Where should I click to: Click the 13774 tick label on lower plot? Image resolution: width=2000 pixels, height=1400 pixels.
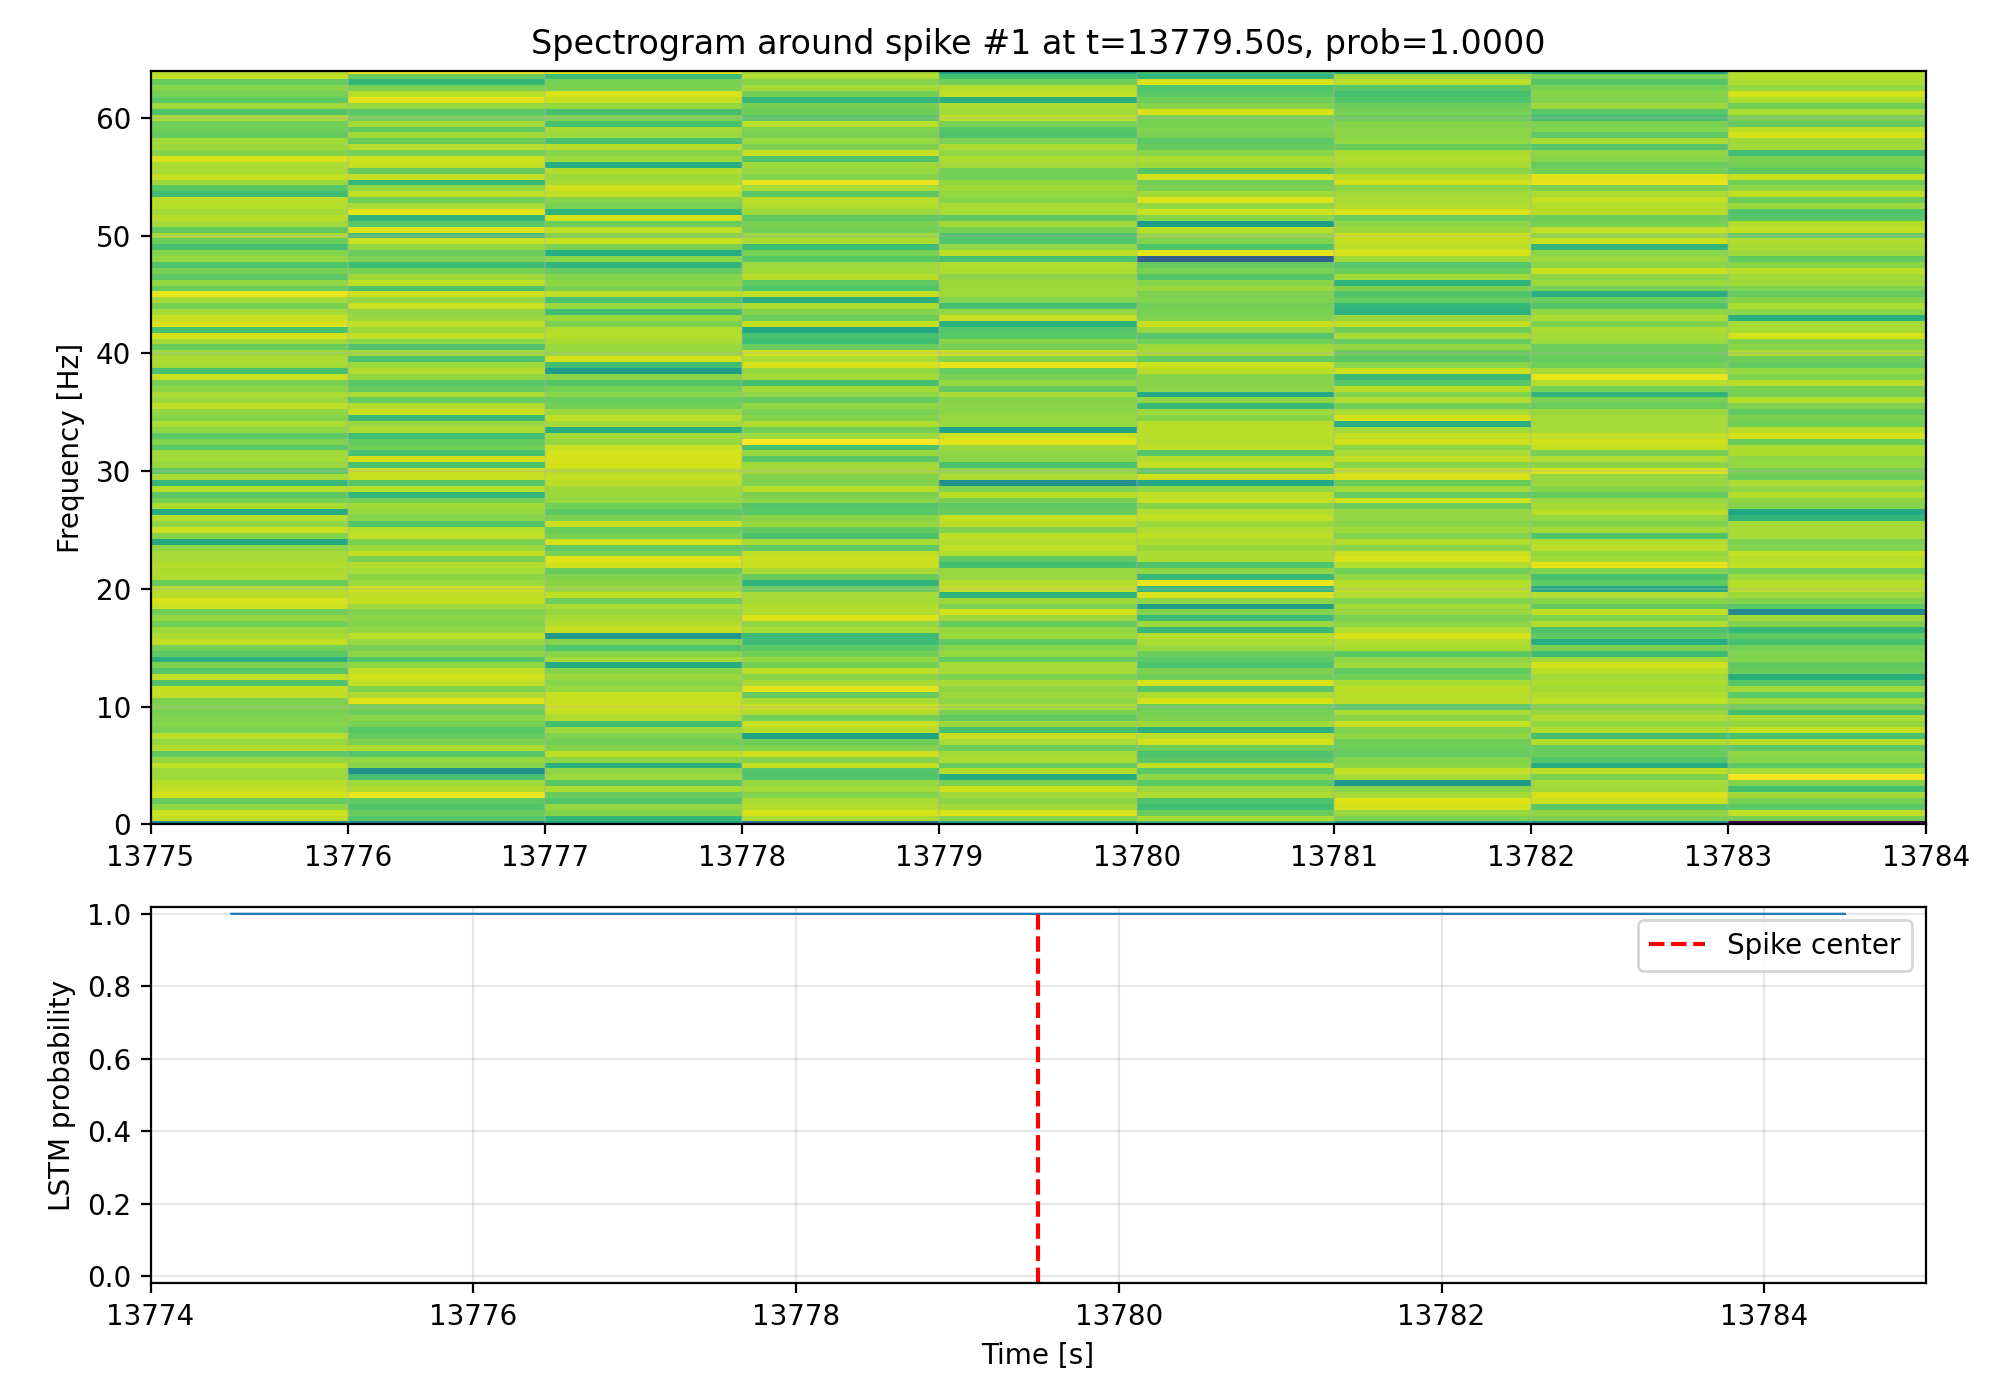151,1315
